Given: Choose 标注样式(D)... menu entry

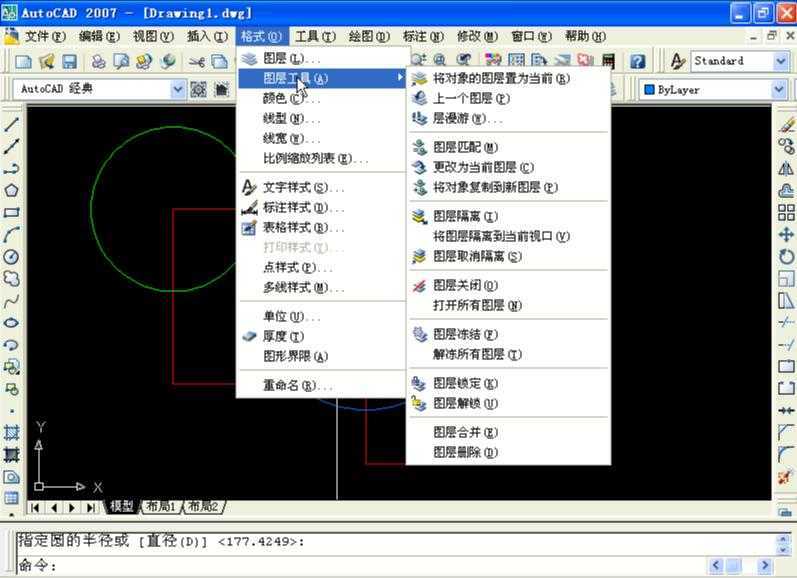Looking at the screenshot, I should (x=322, y=207).
